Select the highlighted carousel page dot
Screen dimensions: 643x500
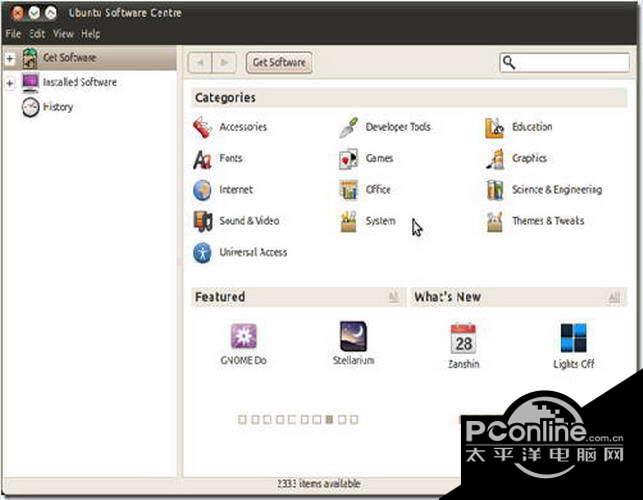point(329,420)
